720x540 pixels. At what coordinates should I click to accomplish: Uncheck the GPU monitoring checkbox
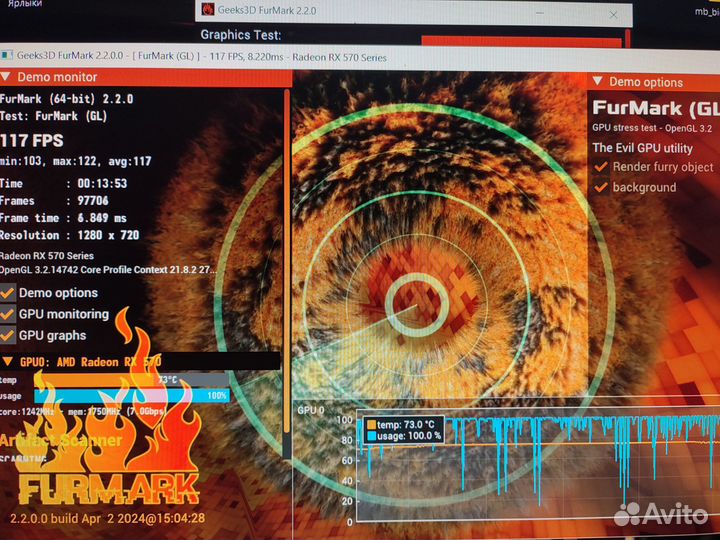7,314
